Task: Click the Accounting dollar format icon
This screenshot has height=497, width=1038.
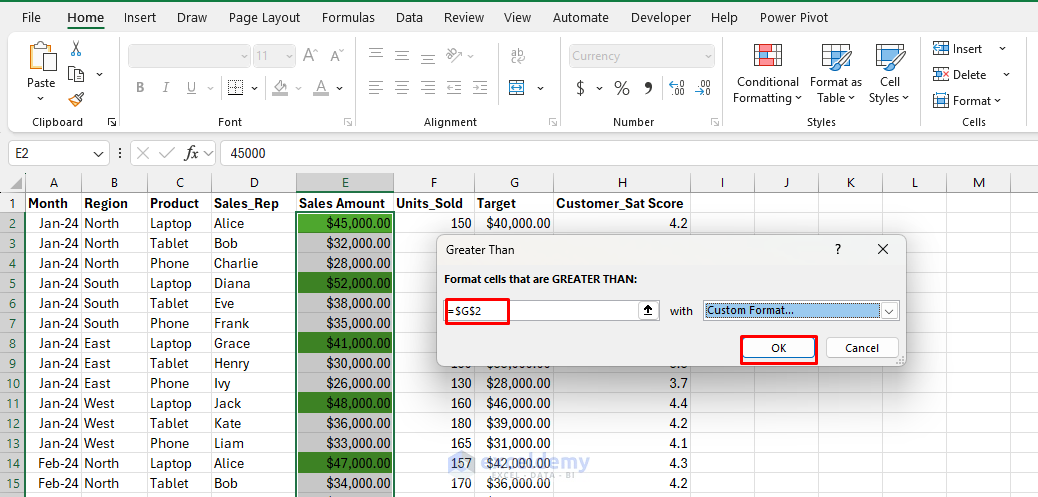Action: point(581,87)
